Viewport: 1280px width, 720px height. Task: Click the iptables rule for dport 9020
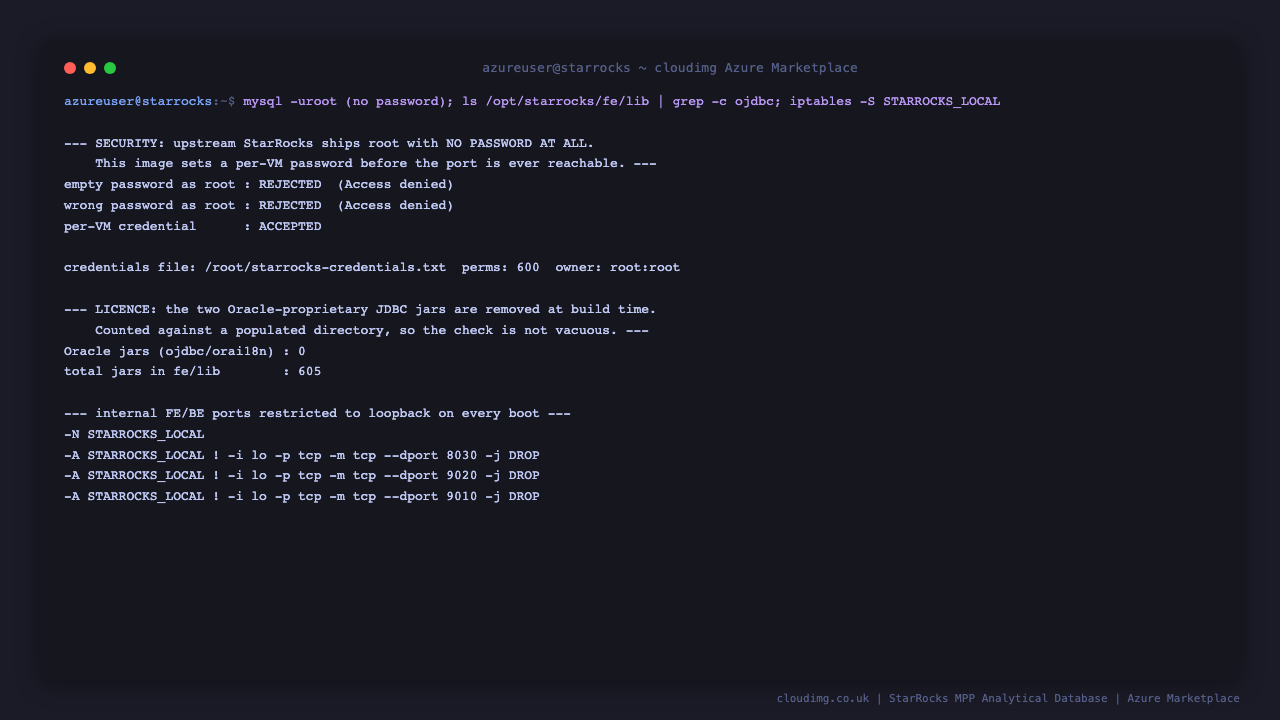tap(302, 476)
